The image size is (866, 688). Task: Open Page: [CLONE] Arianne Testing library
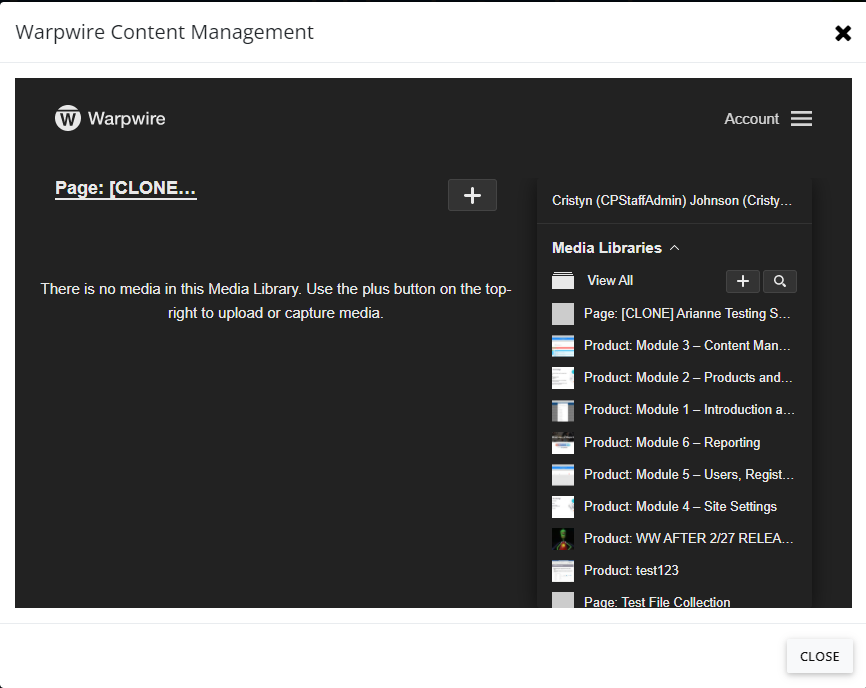[687, 314]
